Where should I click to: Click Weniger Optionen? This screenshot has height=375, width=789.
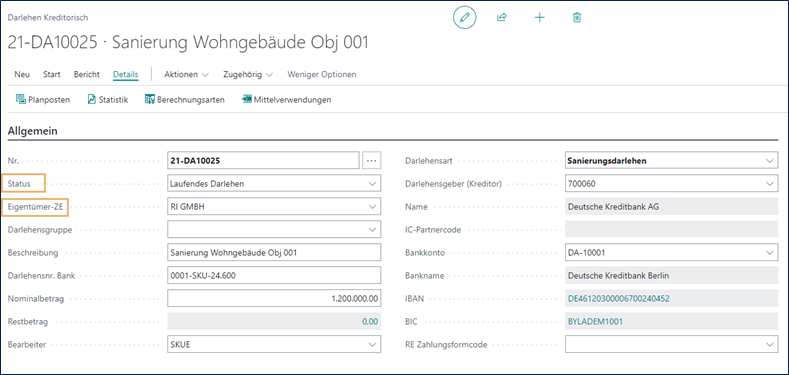[322, 74]
